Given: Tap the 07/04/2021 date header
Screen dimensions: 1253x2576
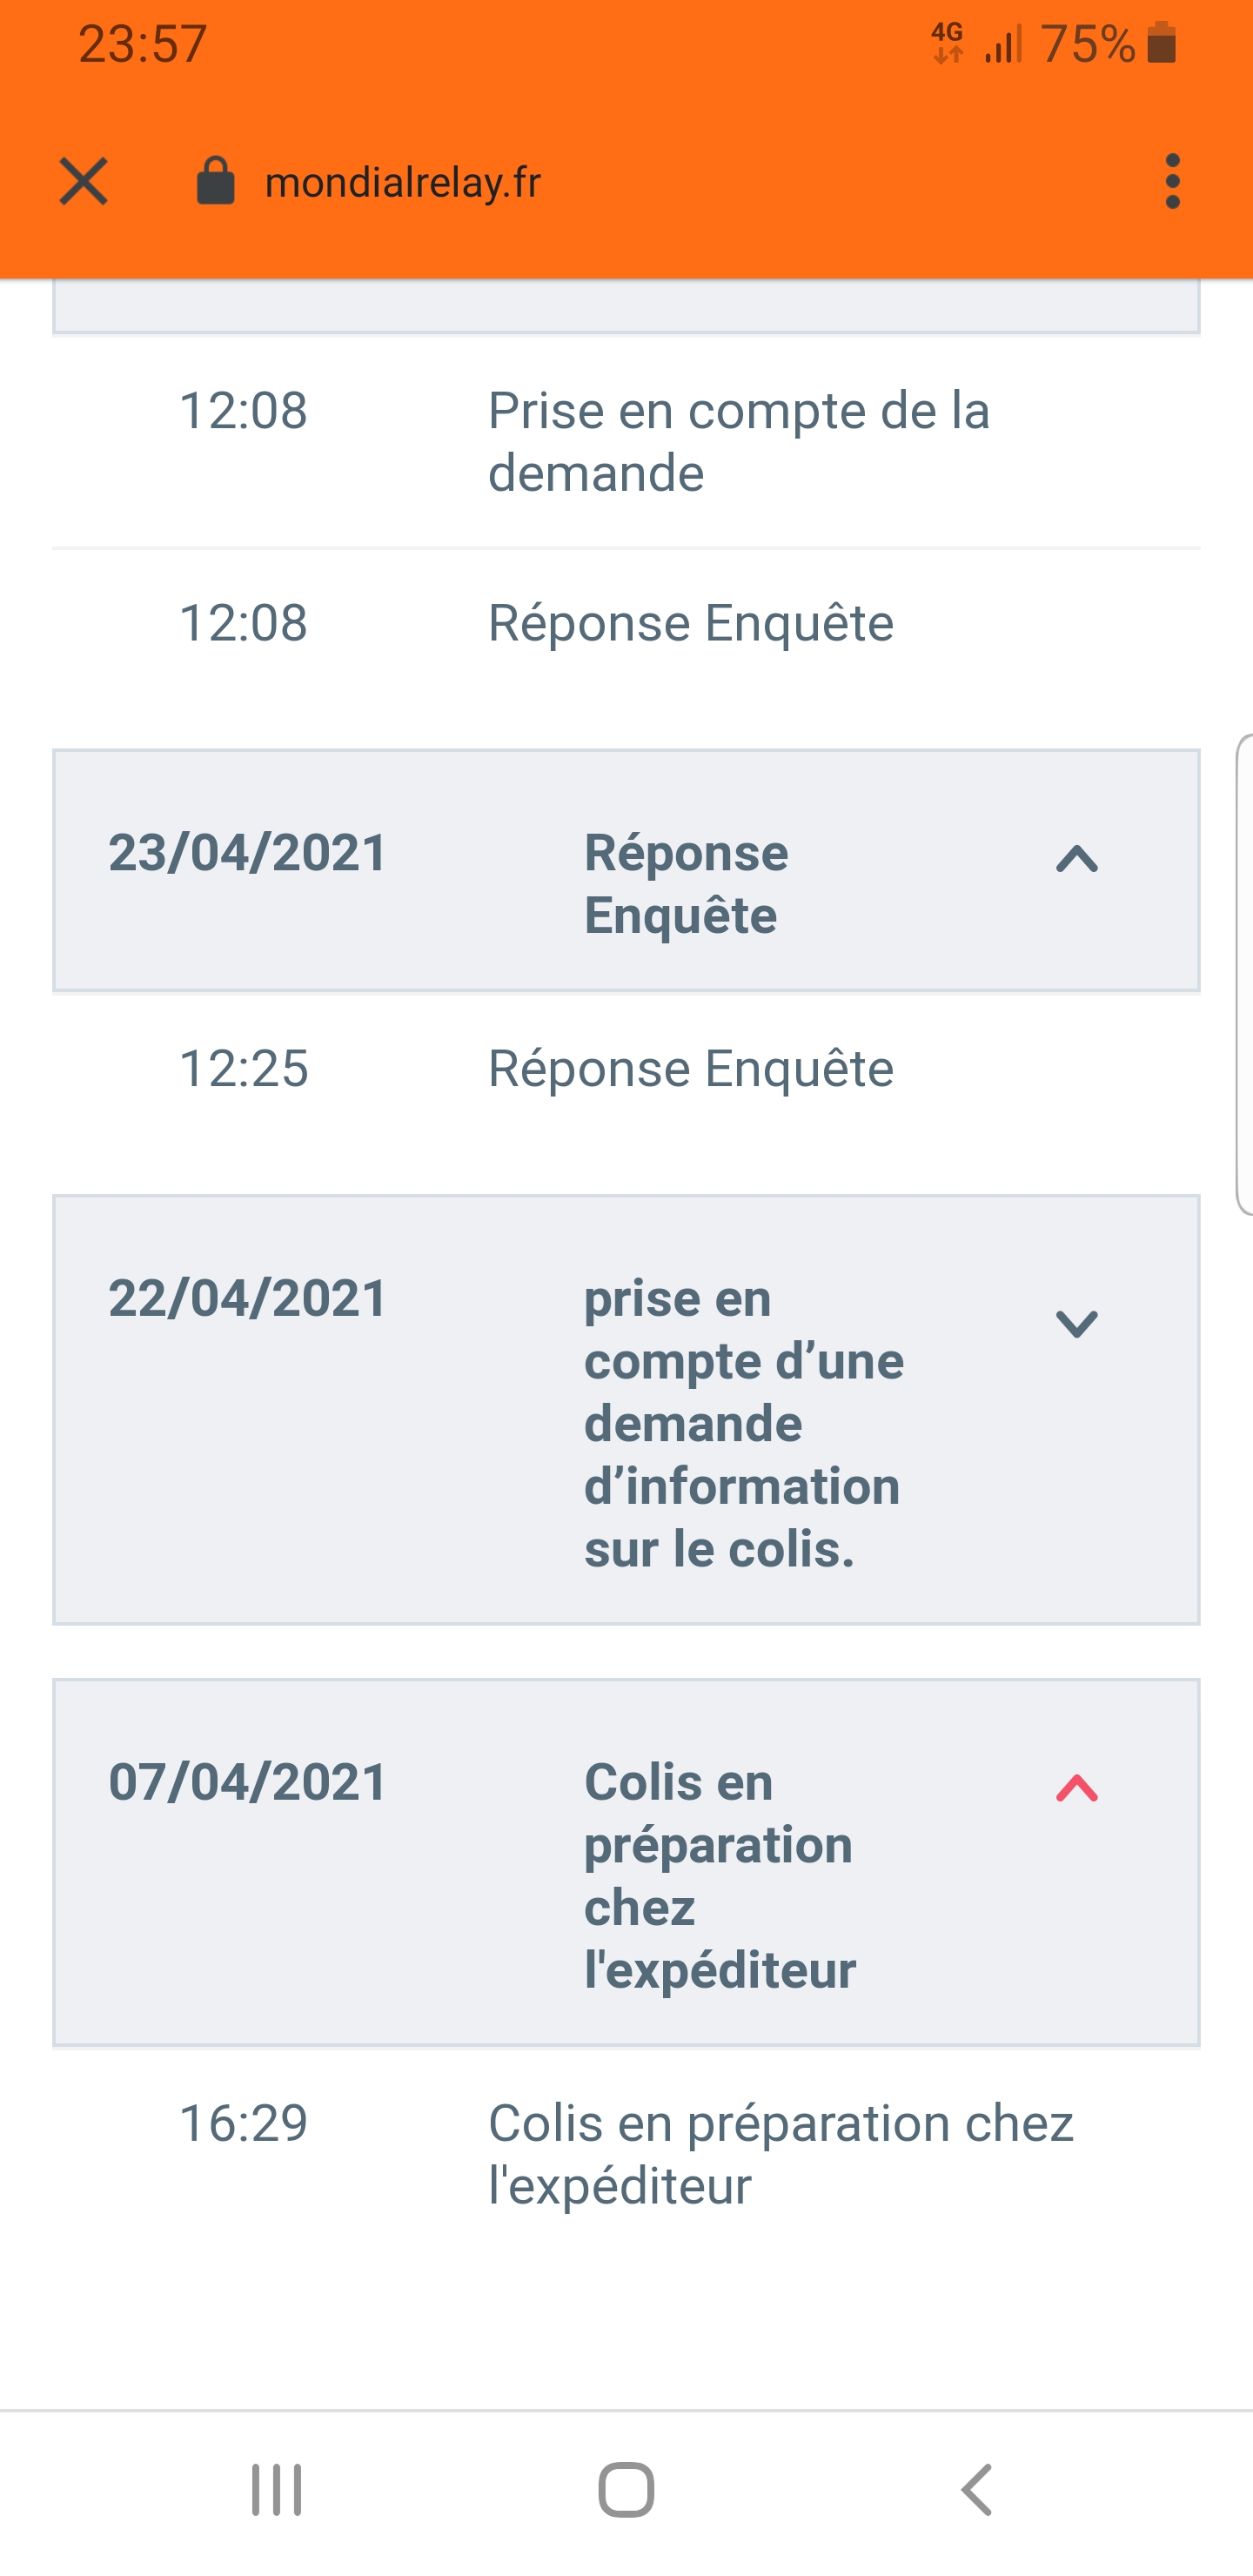Looking at the screenshot, I should (x=248, y=1782).
